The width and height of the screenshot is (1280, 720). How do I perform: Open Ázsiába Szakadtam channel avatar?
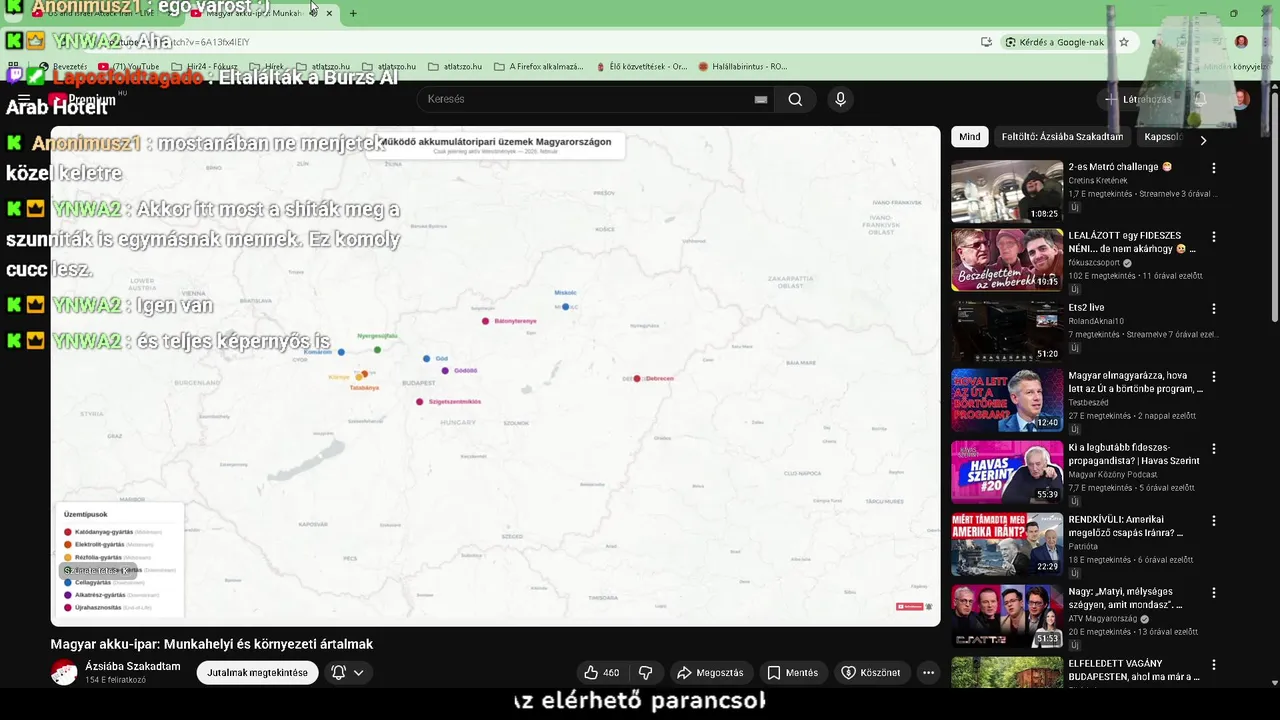[x=64, y=672]
